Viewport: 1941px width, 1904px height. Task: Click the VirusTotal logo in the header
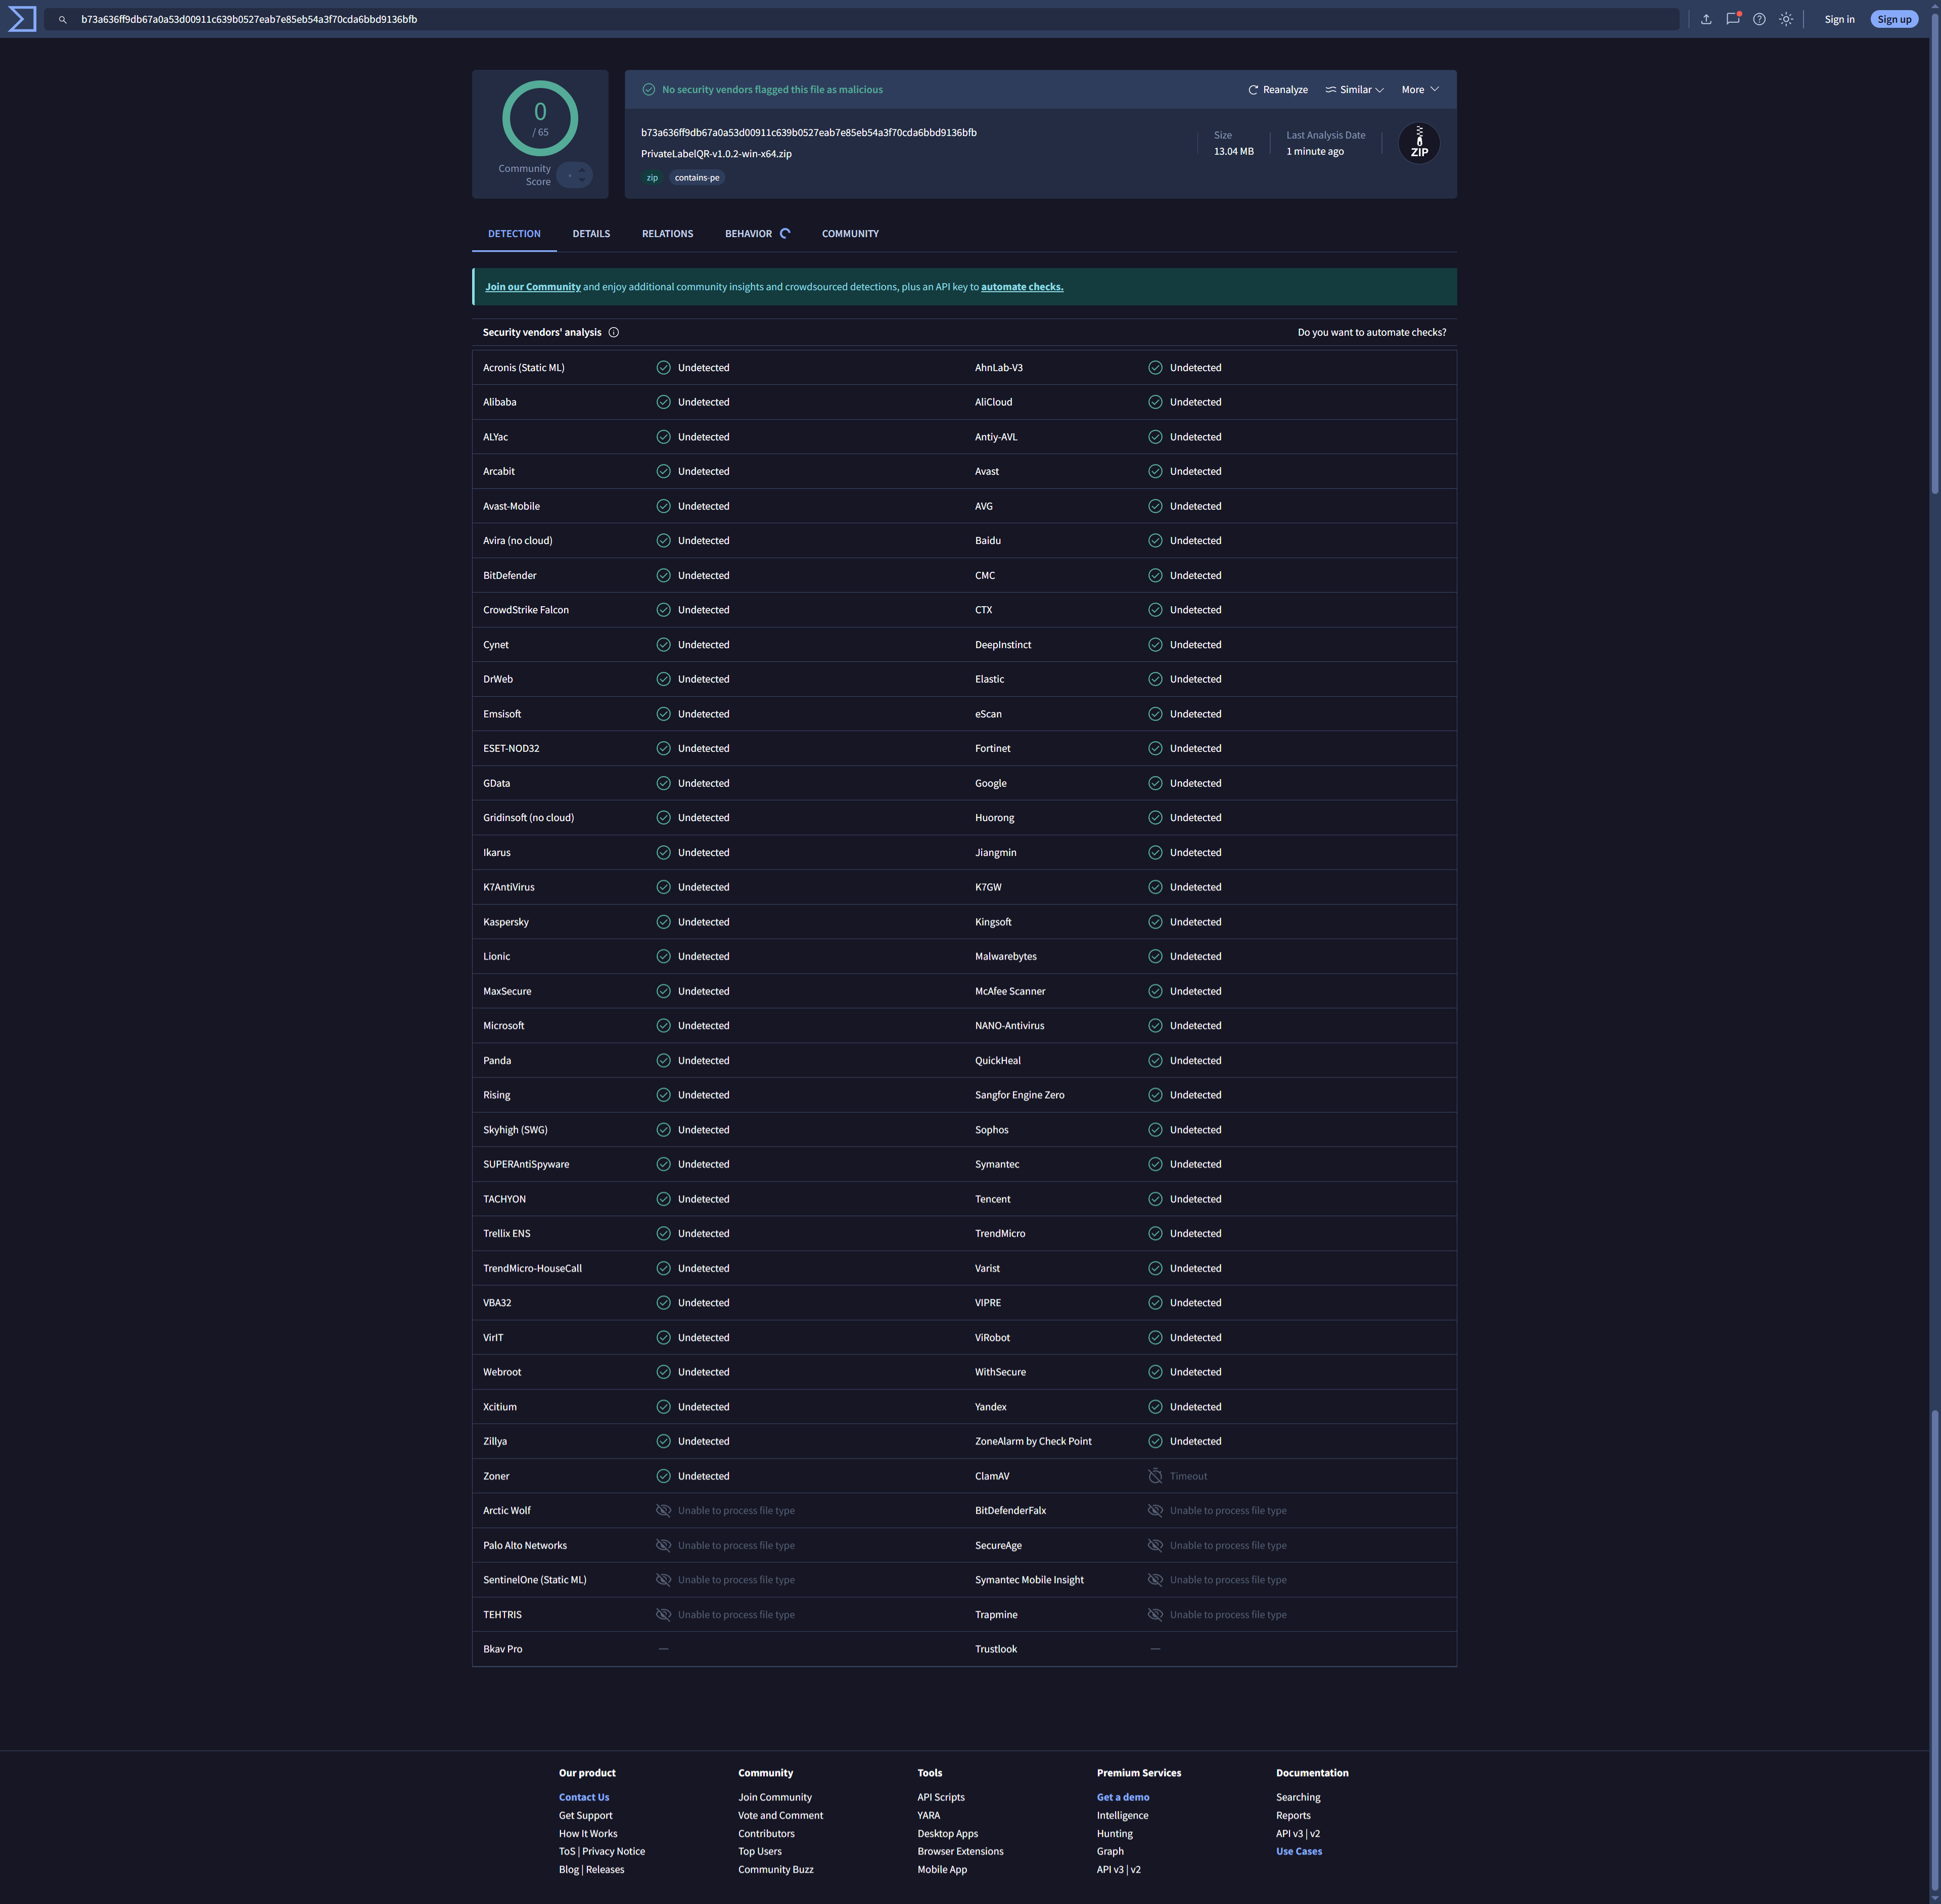coord(22,19)
